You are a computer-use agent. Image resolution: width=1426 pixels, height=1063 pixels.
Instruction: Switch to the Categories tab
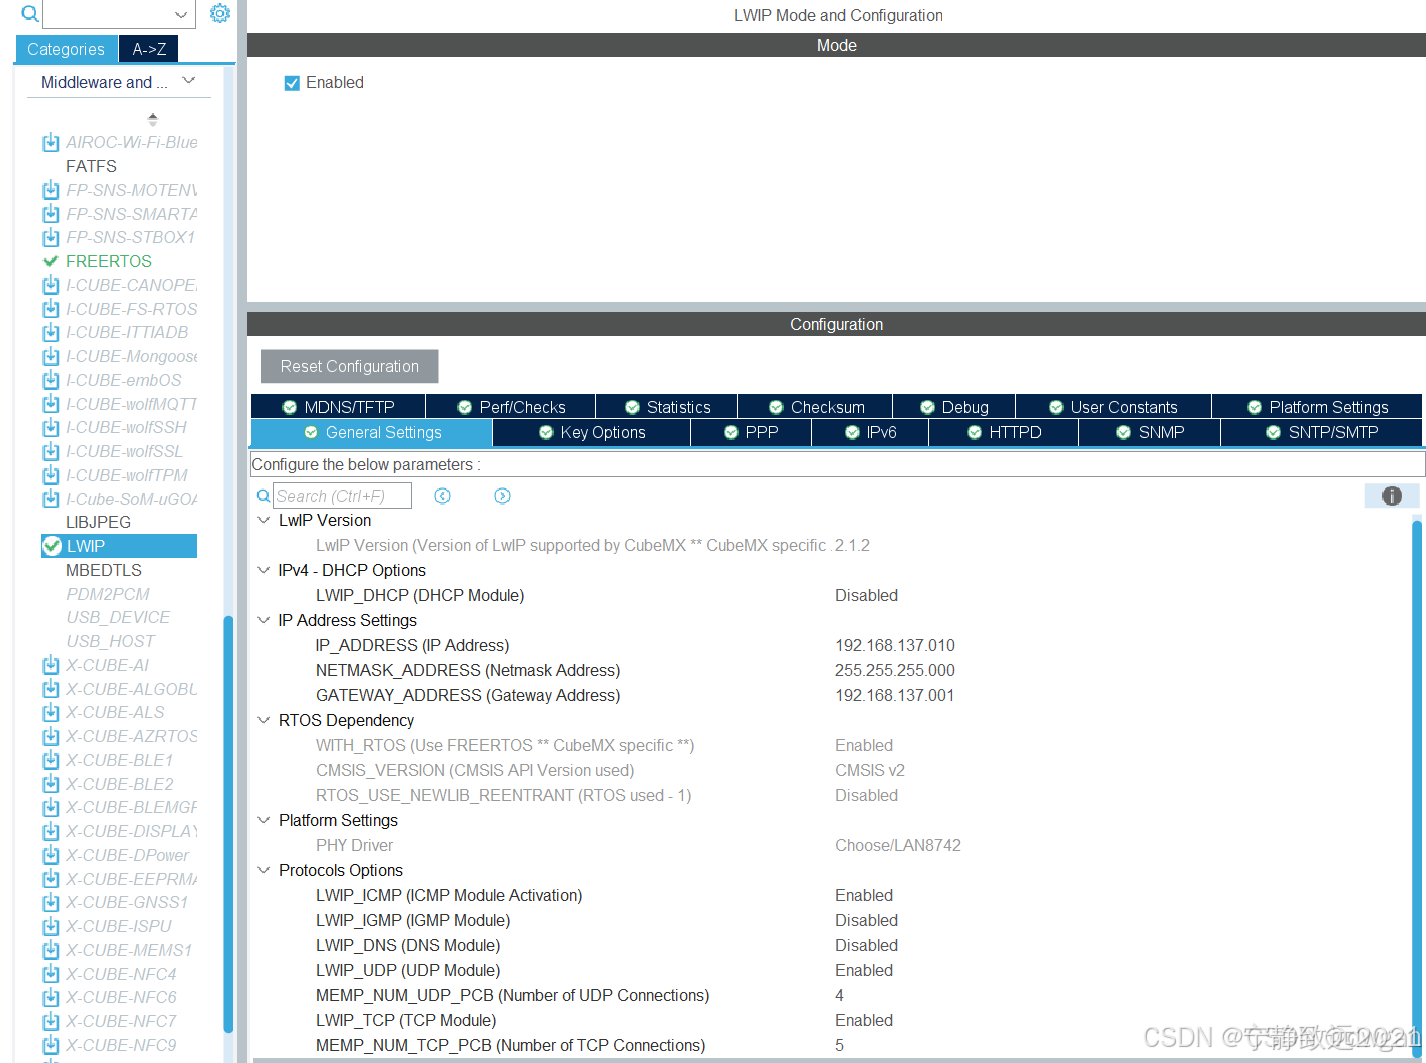click(66, 49)
